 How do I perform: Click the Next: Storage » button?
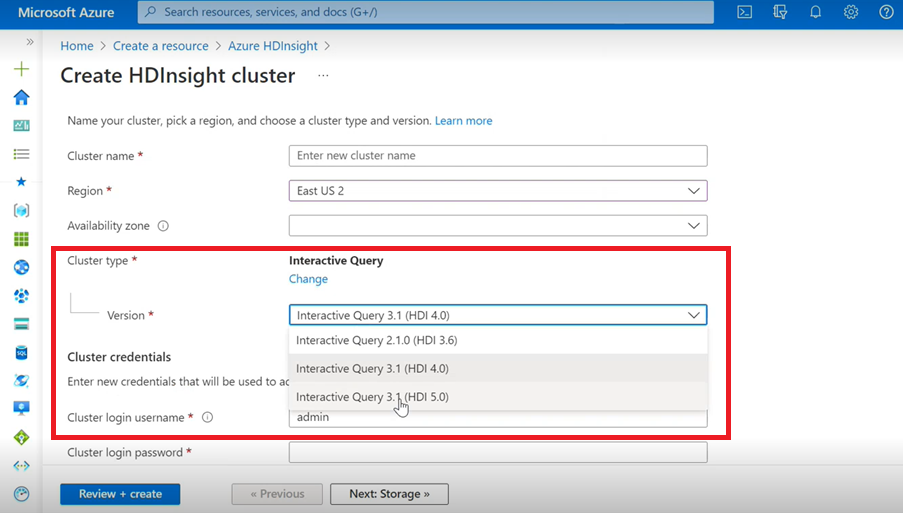pos(389,494)
